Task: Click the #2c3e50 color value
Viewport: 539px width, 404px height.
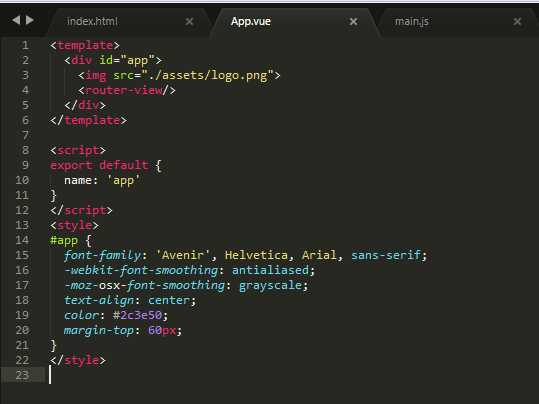Action: (x=138, y=315)
